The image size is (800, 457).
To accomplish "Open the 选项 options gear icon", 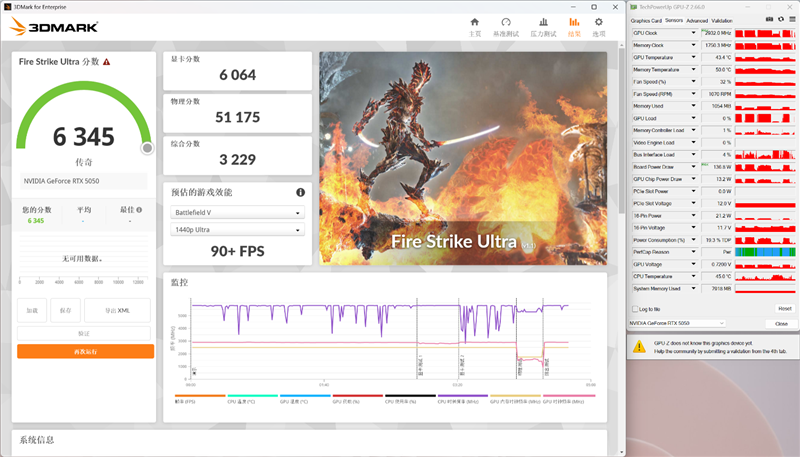I will pyautogui.click(x=599, y=26).
